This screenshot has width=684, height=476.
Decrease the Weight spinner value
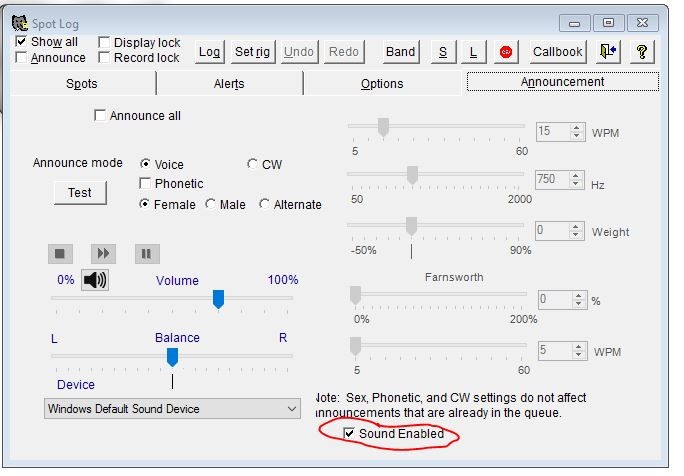click(x=576, y=234)
